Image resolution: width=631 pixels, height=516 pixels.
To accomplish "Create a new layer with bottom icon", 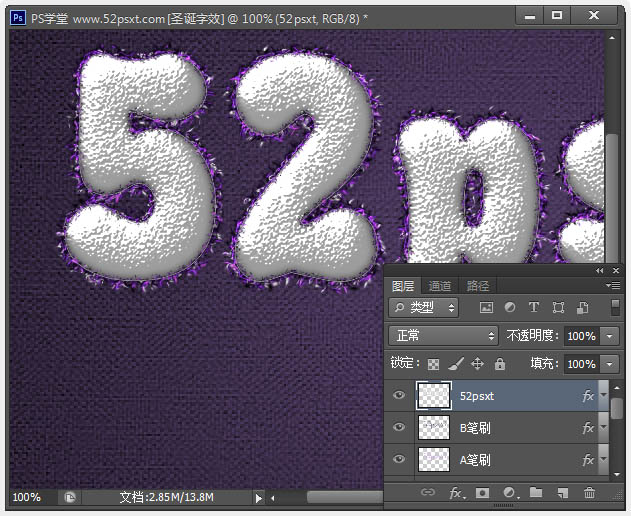I will (x=563, y=493).
